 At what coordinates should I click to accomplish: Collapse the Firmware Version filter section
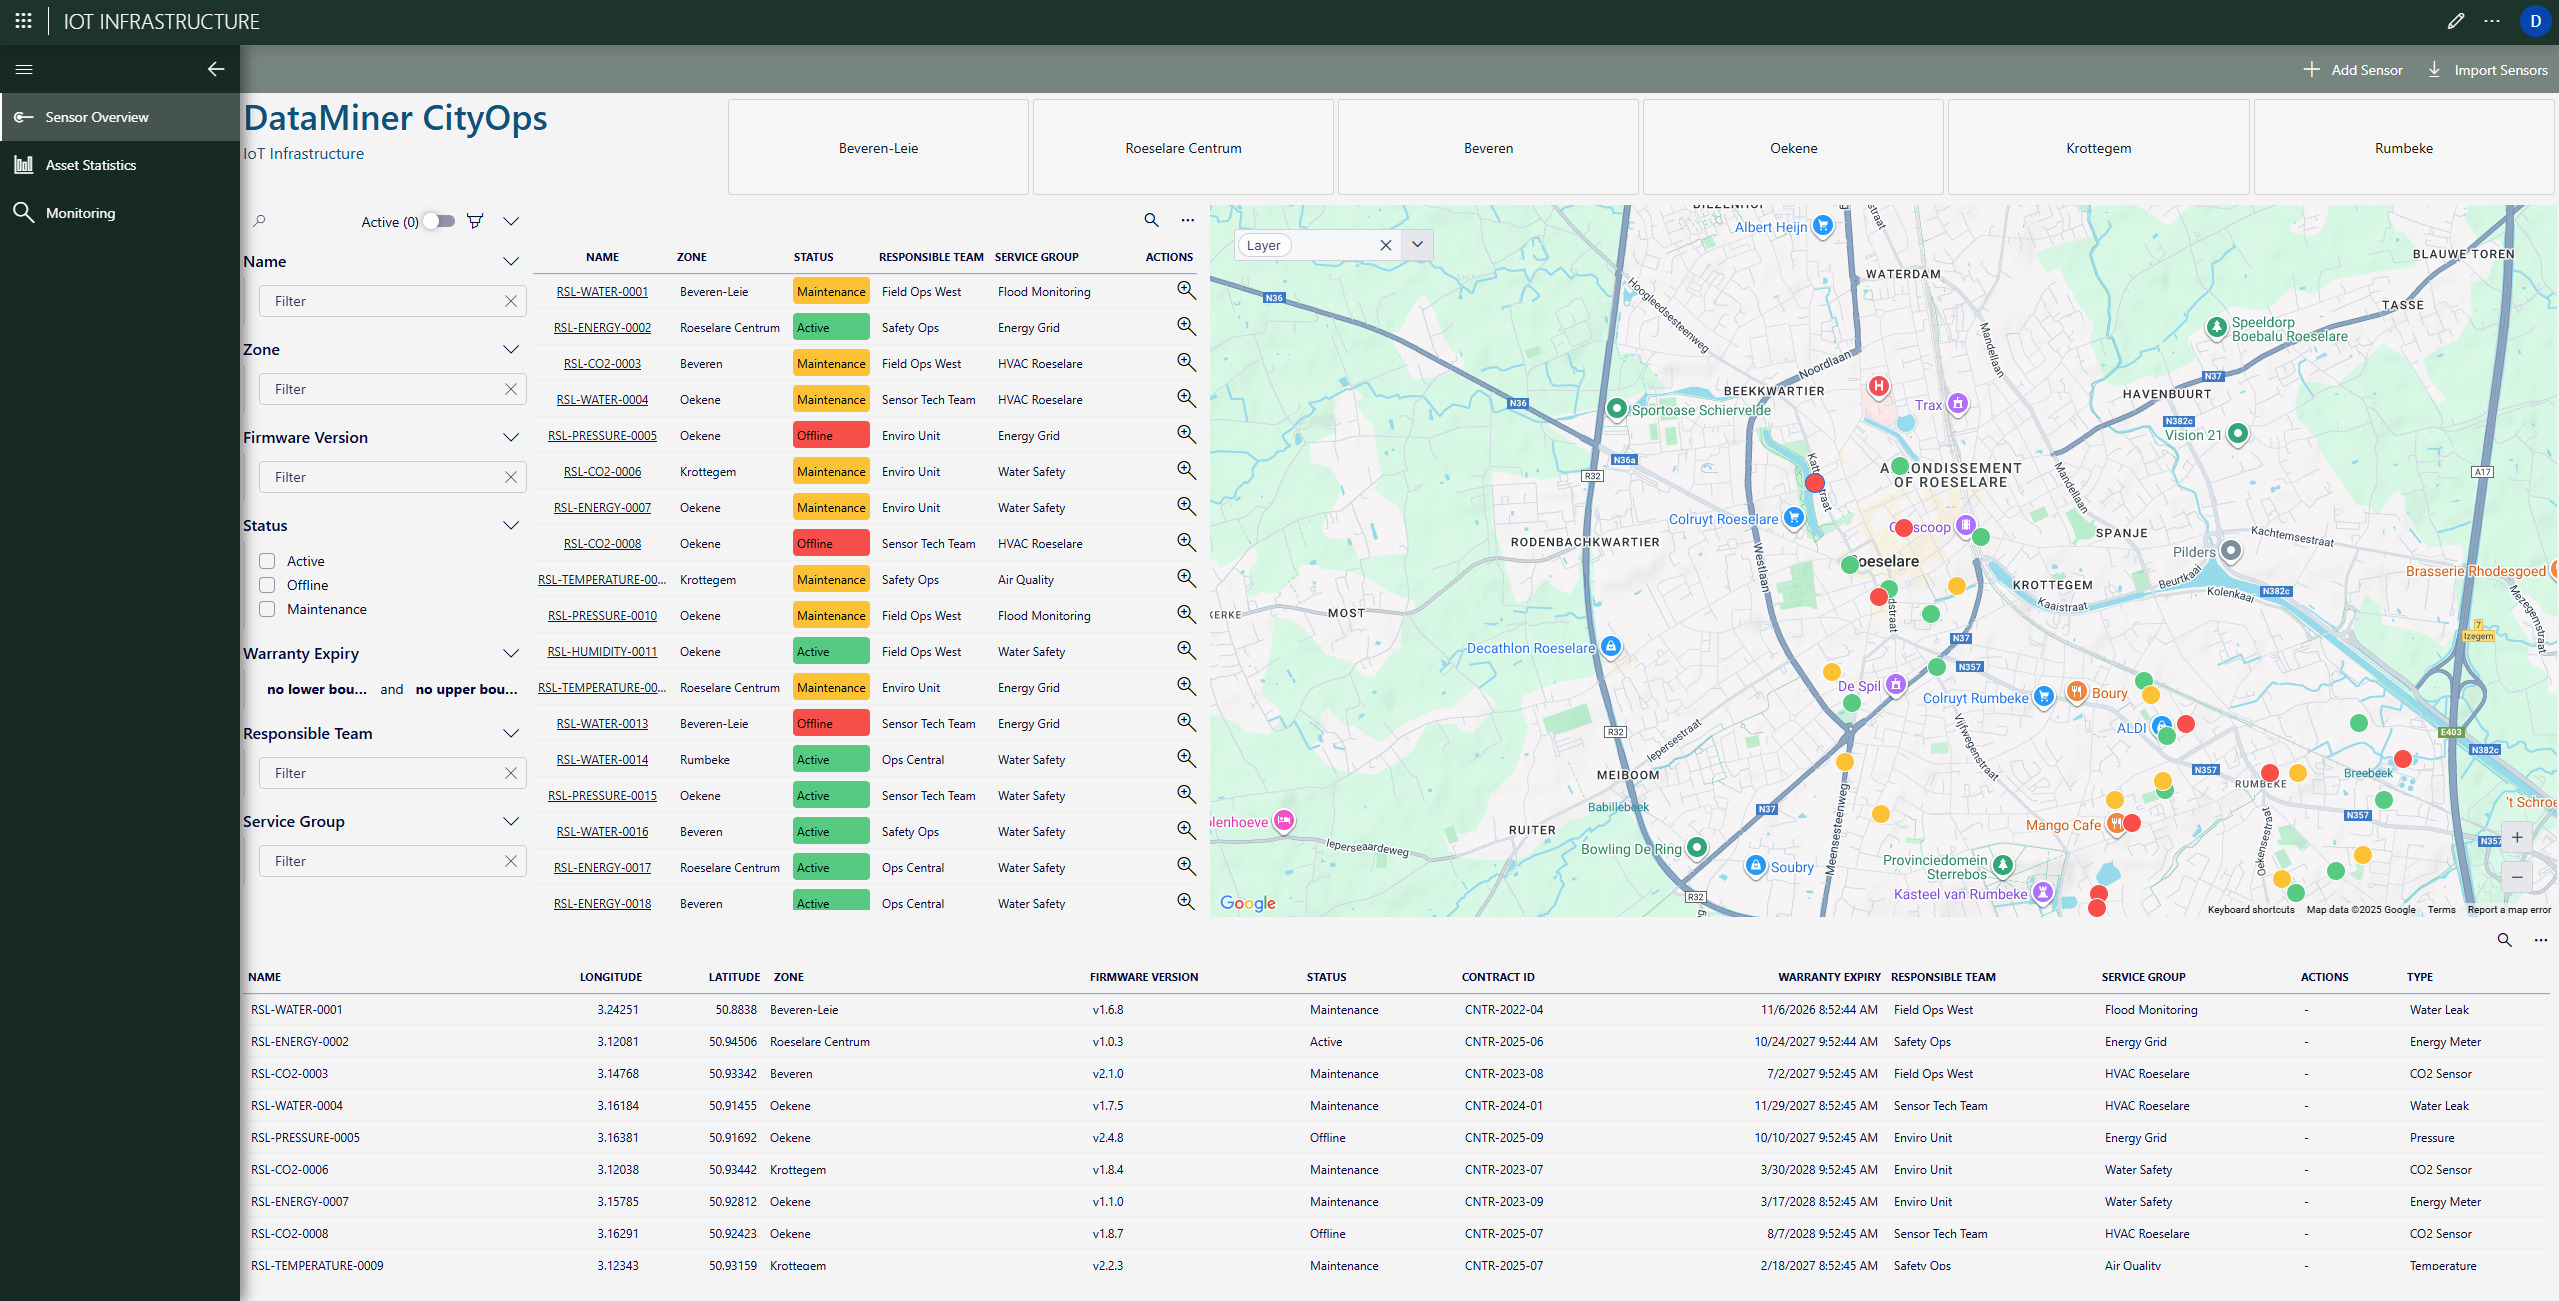pyautogui.click(x=510, y=437)
